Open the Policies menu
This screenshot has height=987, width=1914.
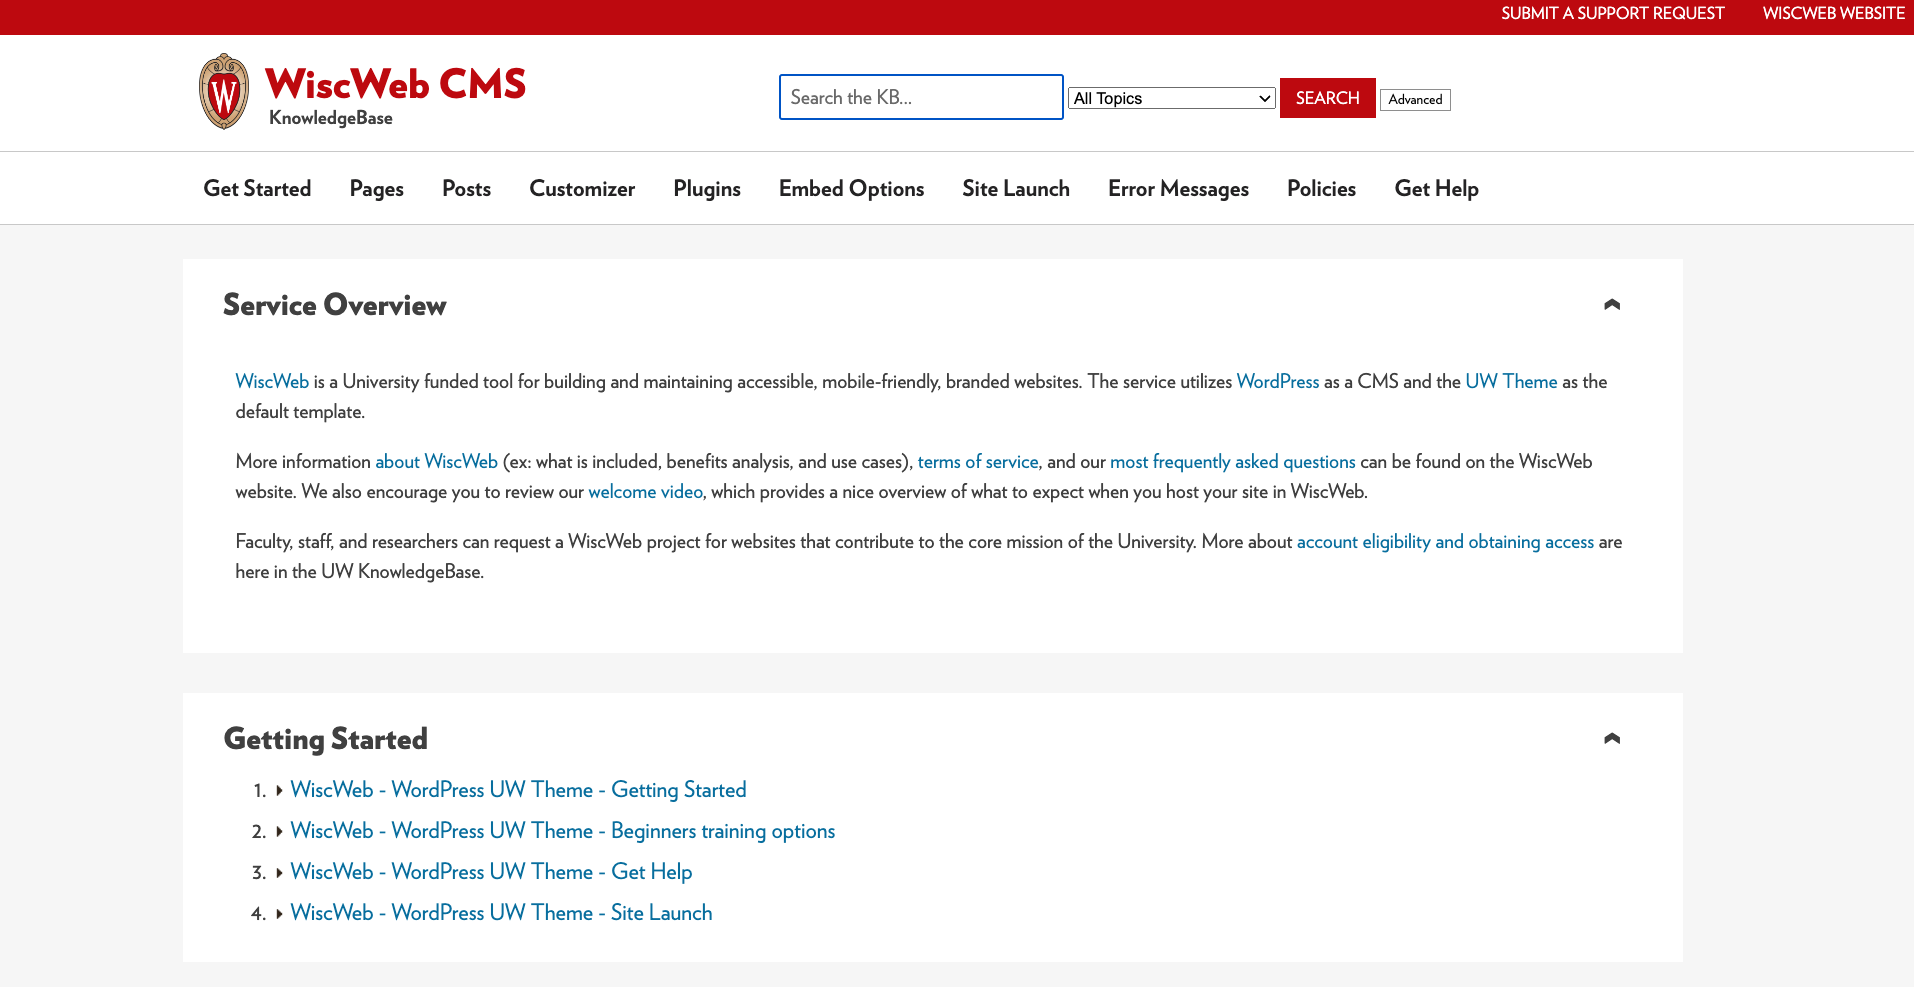click(x=1321, y=188)
